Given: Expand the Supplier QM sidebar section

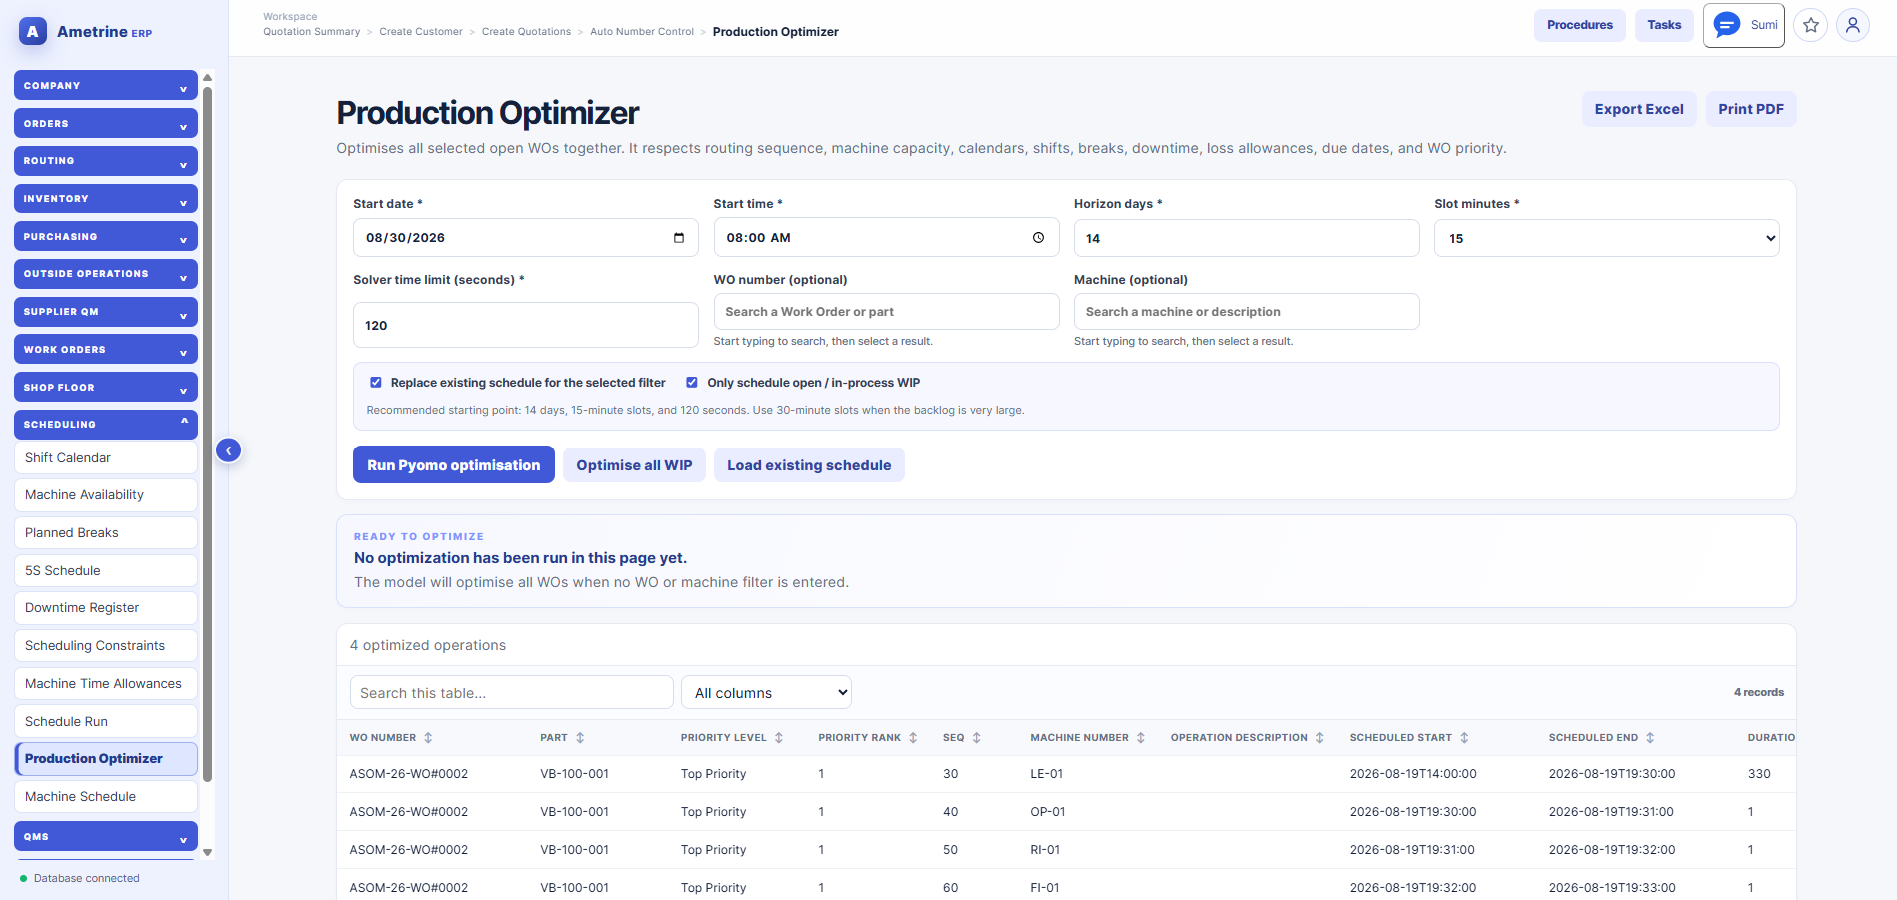Looking at the screenshot, I should point(106,312).
